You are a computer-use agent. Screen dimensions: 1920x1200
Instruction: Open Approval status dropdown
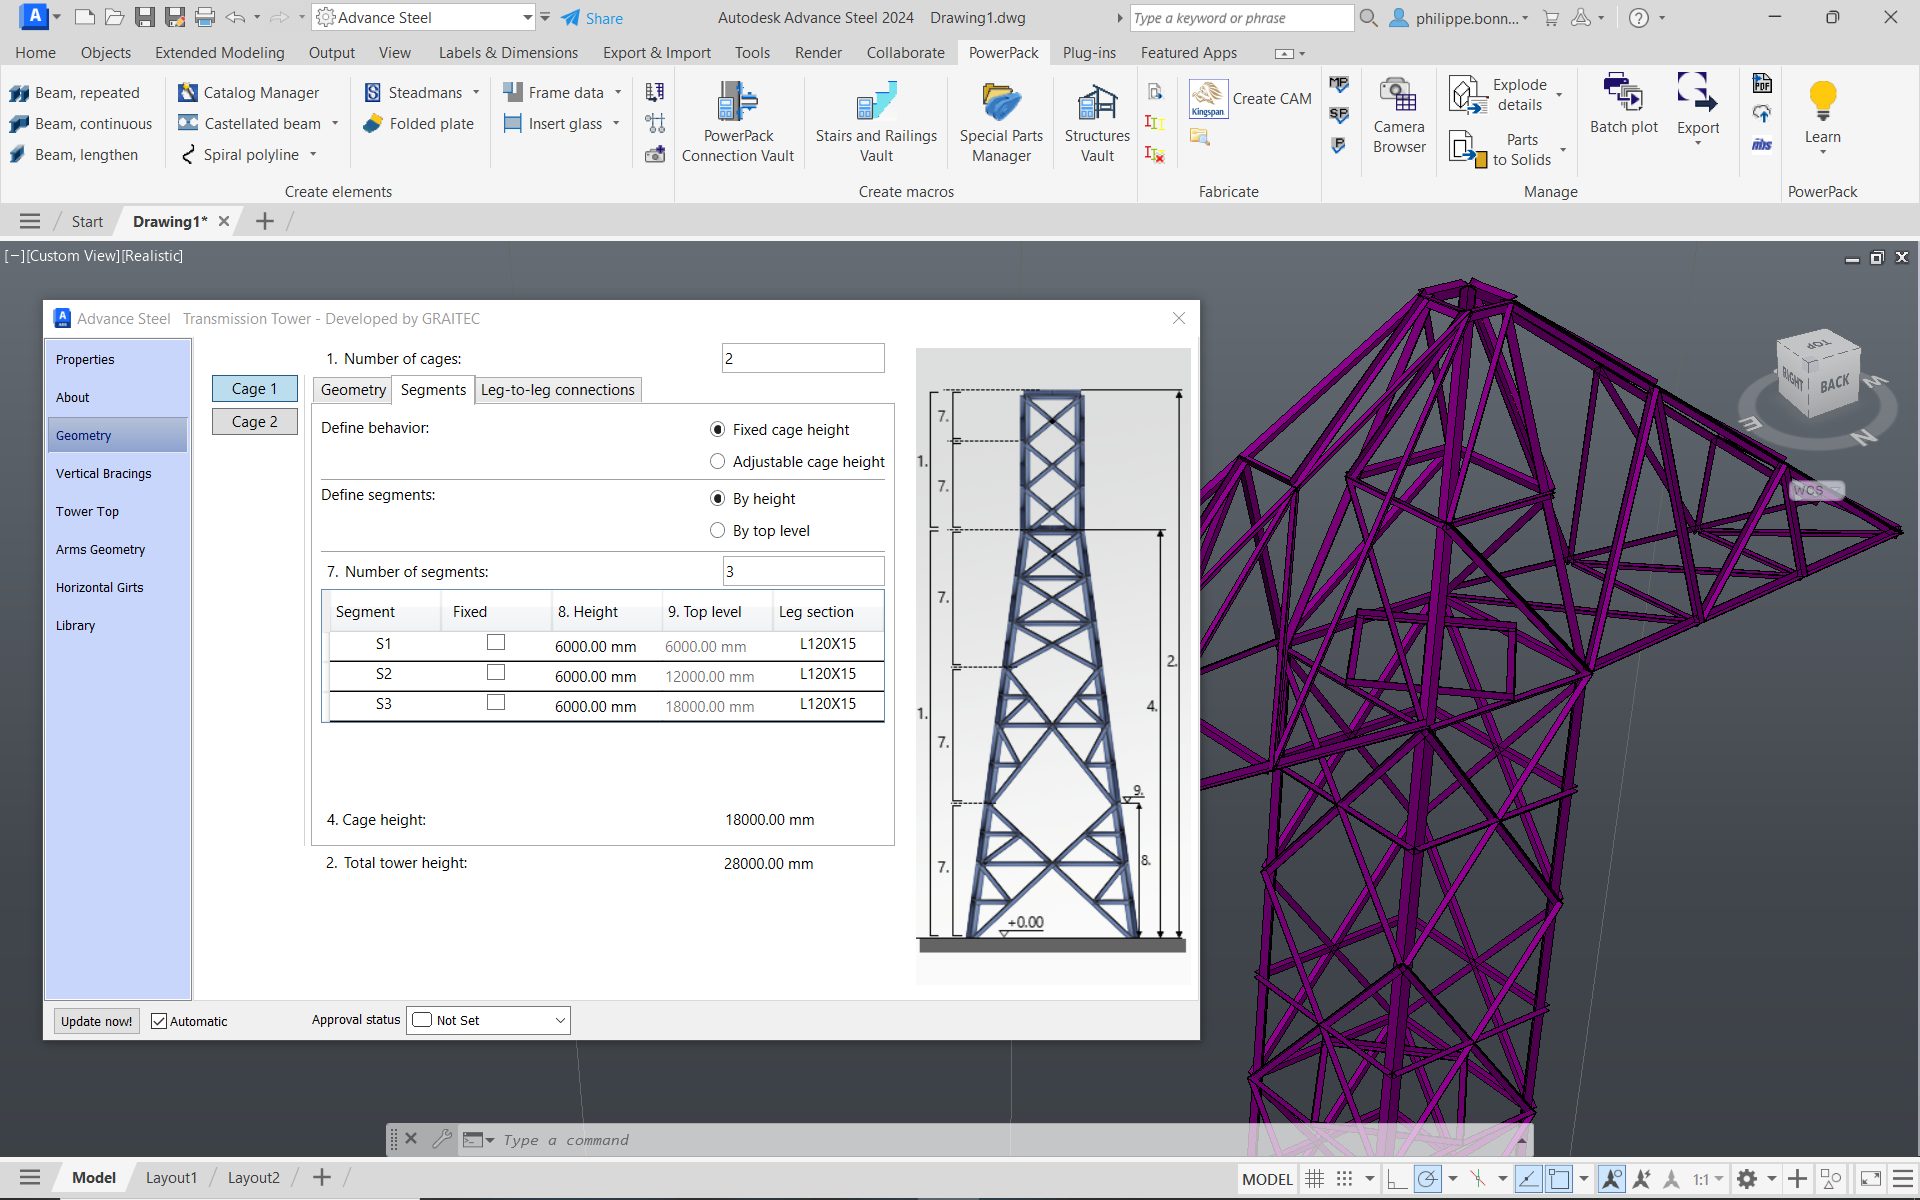488,1020
